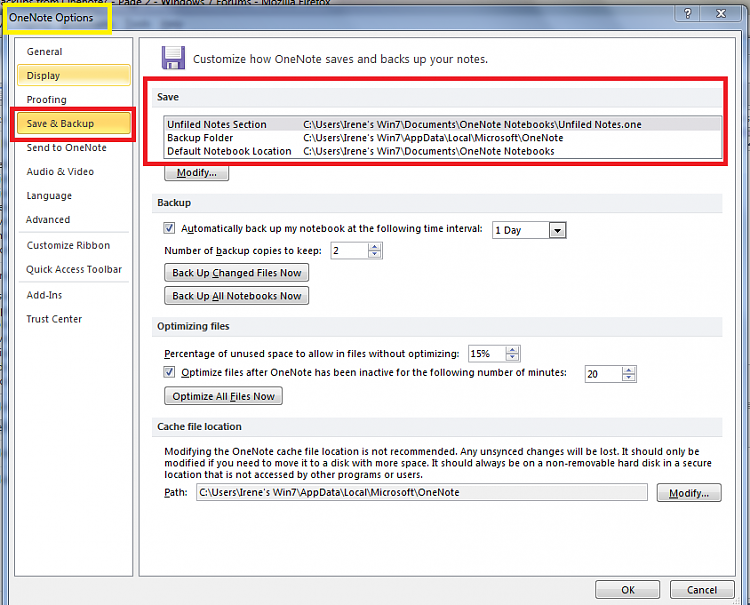Close the OneNote Options dialog
The width and height of the screenshot is (750, 605).
pyautogui.click(x=721, y=14)
